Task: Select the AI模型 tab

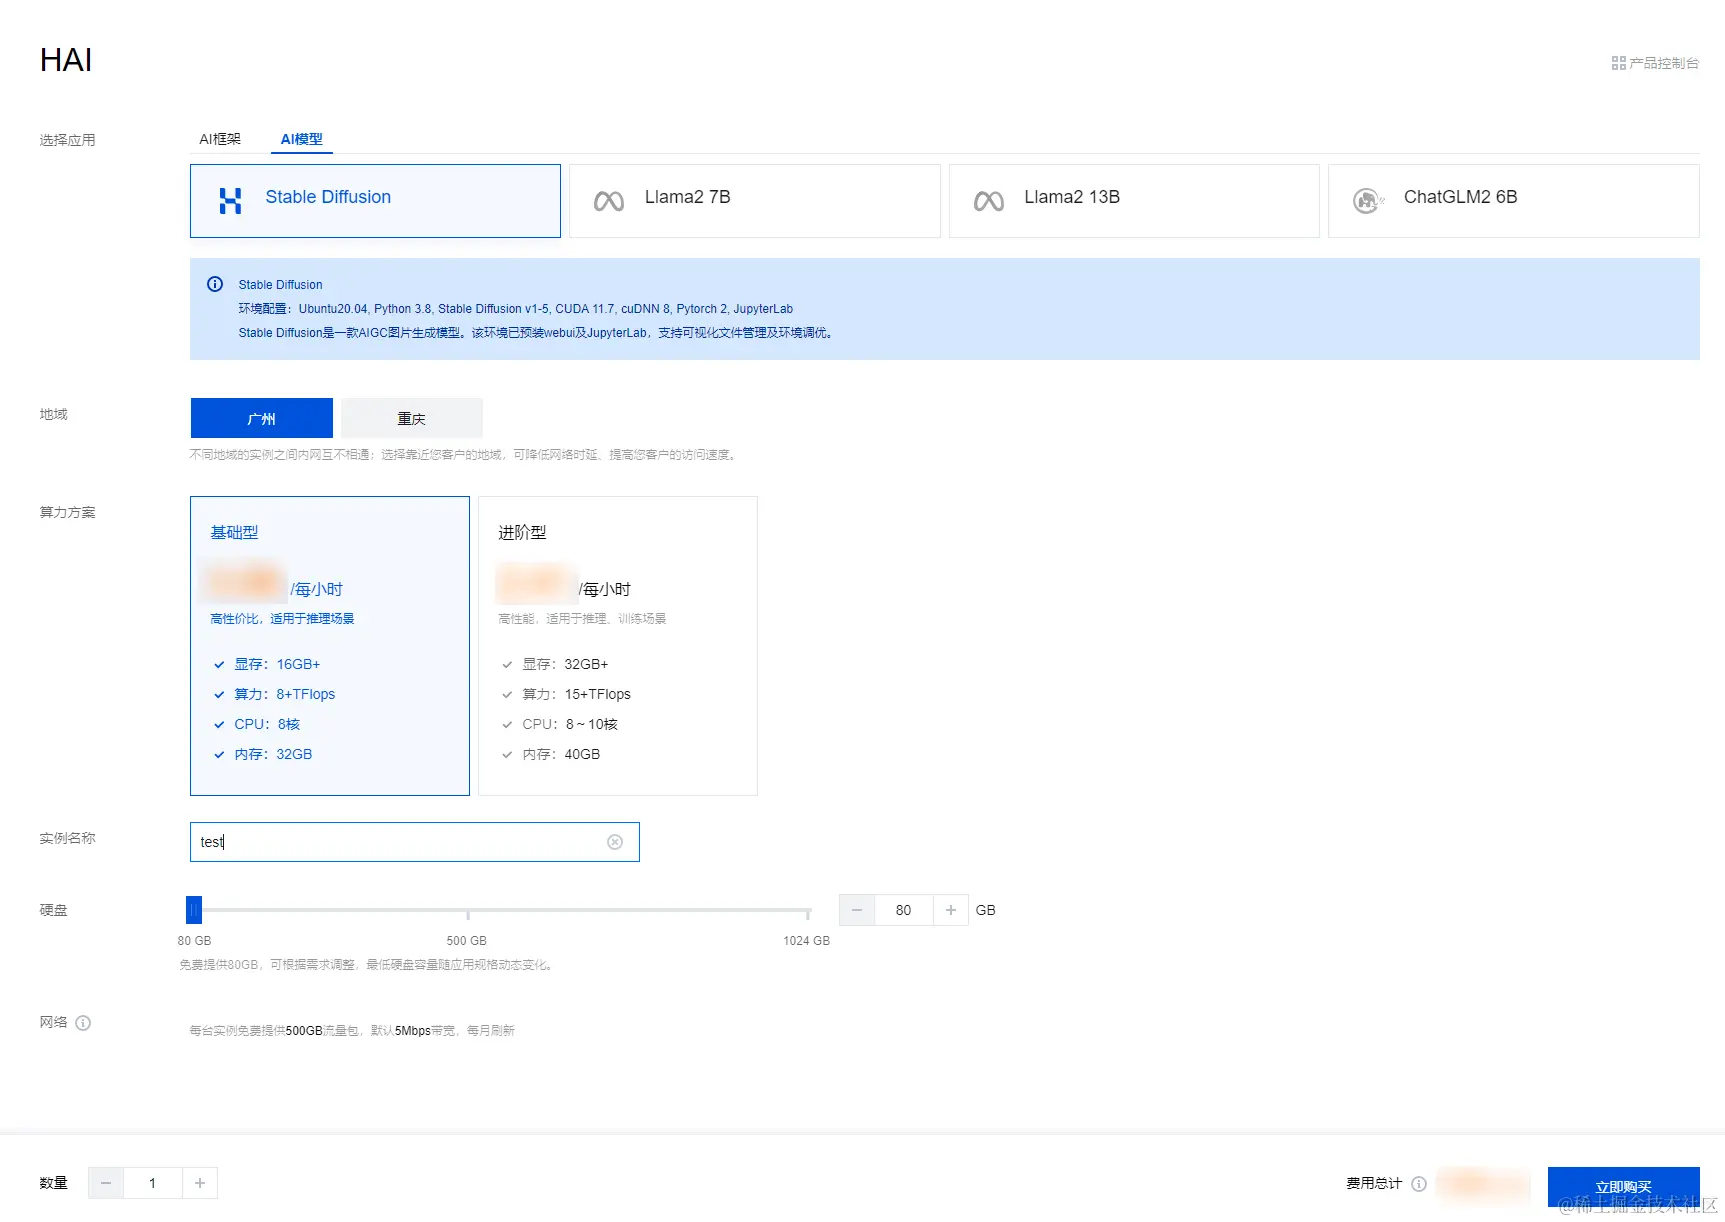Action: point(301,139)
